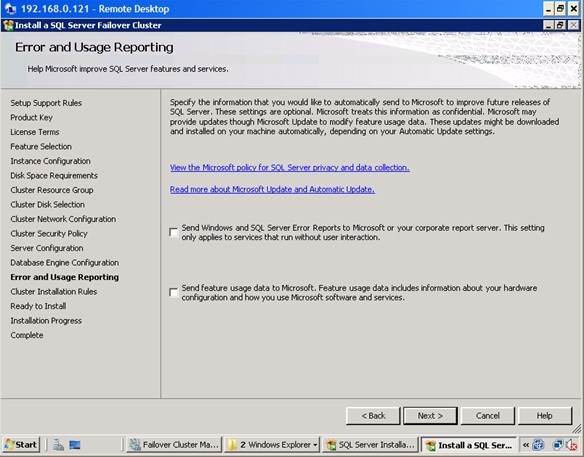Click the Server Manager quick launch icon
The height and width of the screenshot is (457, 584).
(58, 445)
